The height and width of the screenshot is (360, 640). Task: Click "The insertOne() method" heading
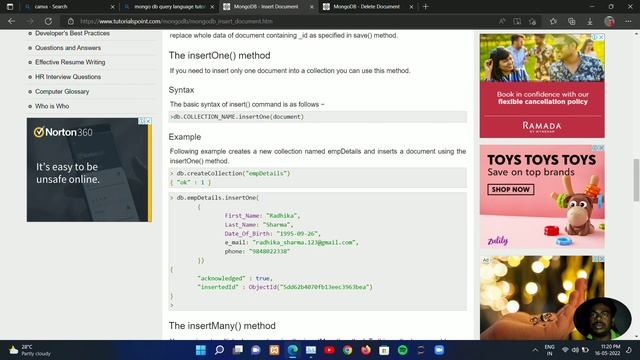point(220,55)
